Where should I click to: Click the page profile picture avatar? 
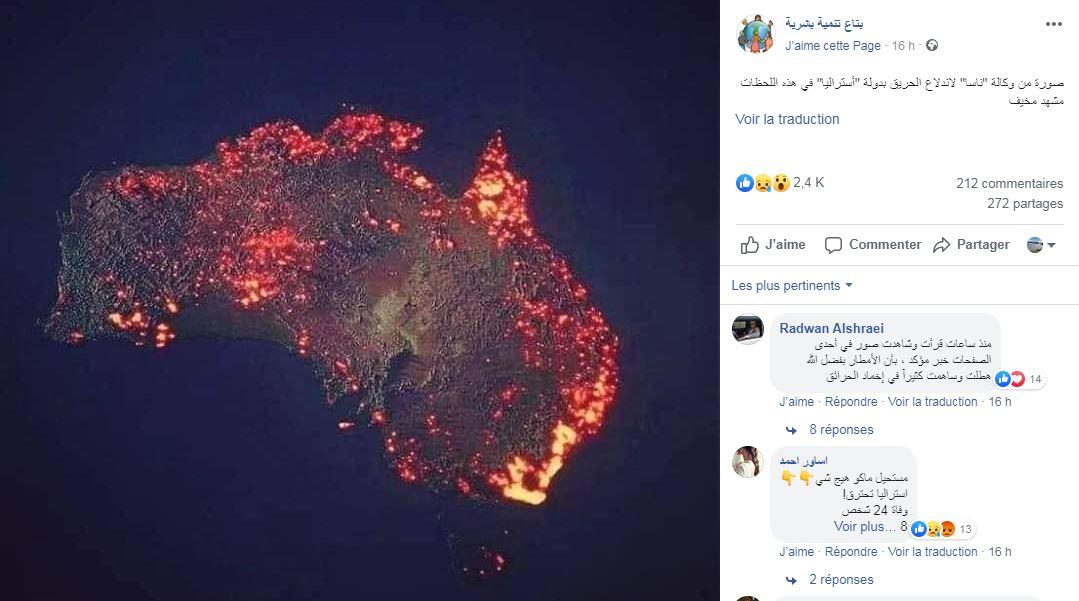point(755,34)
